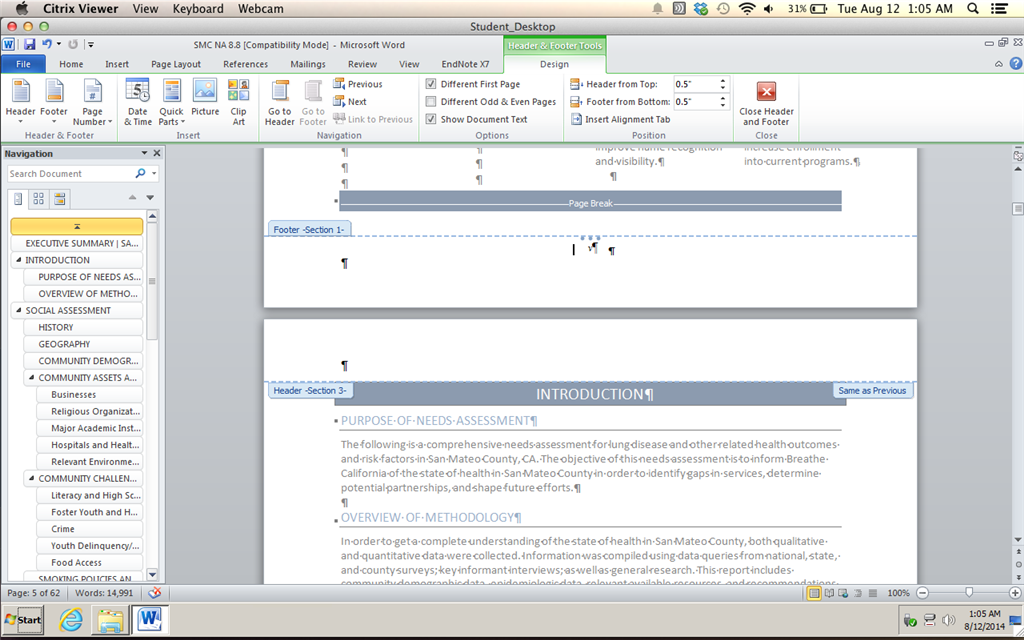Open Word Help question mark icon
This screenshot has width=1024, height=640.
(1016, 64)
